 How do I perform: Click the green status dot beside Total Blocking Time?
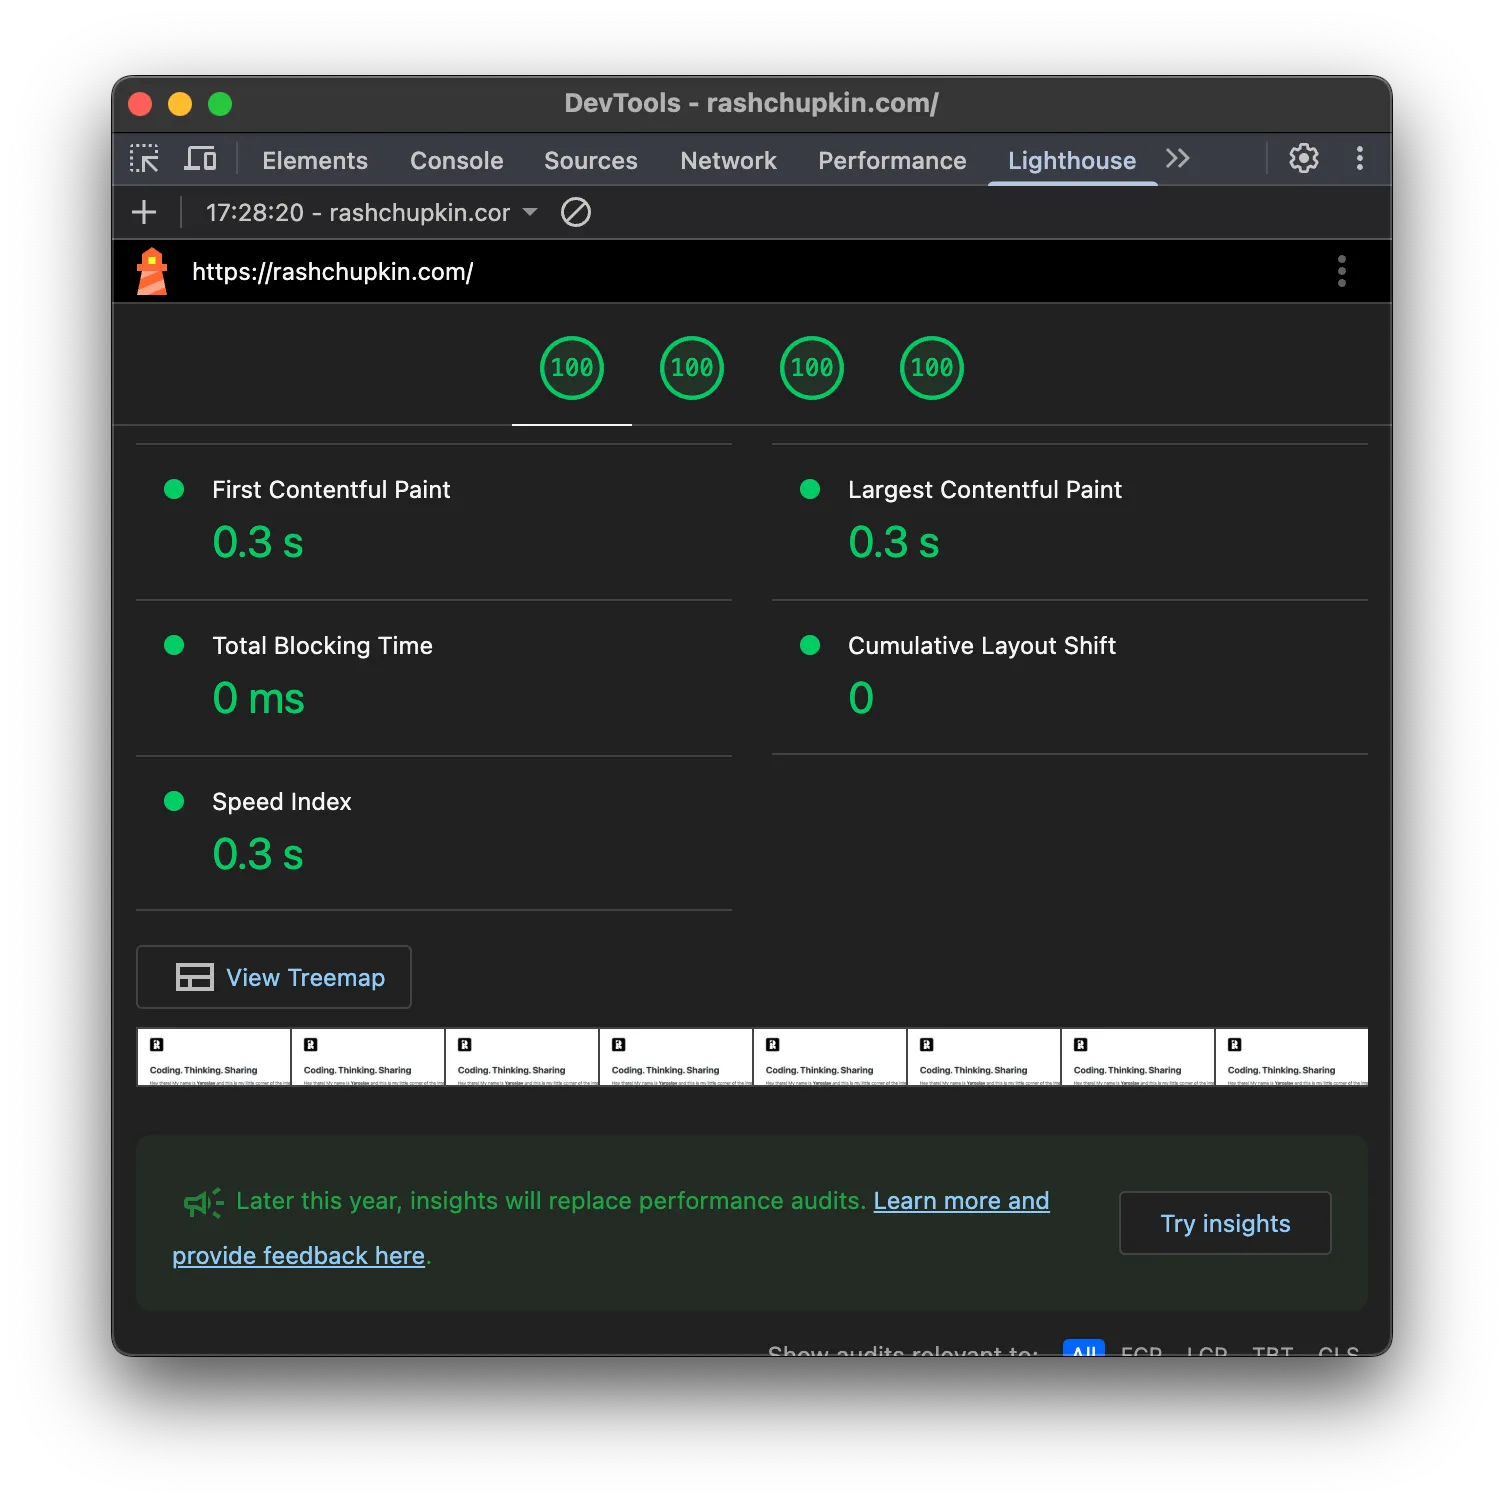point(174,645)
